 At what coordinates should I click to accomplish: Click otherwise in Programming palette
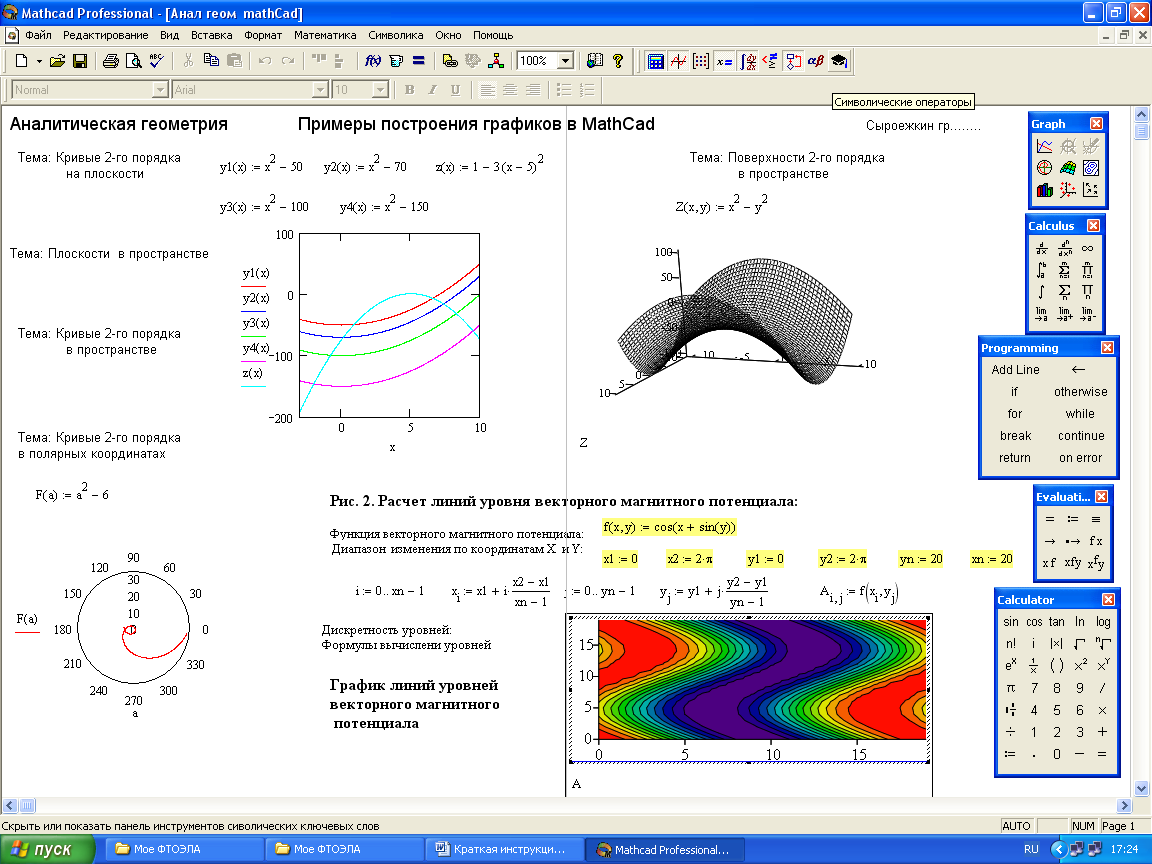click(x=1080, y=392)
